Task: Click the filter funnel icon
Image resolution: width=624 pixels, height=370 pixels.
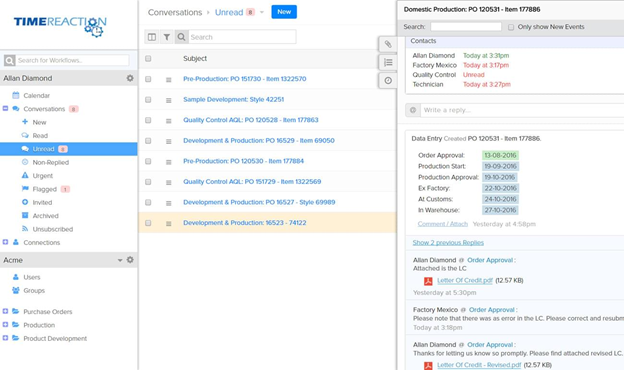Action: click(167, 37)
